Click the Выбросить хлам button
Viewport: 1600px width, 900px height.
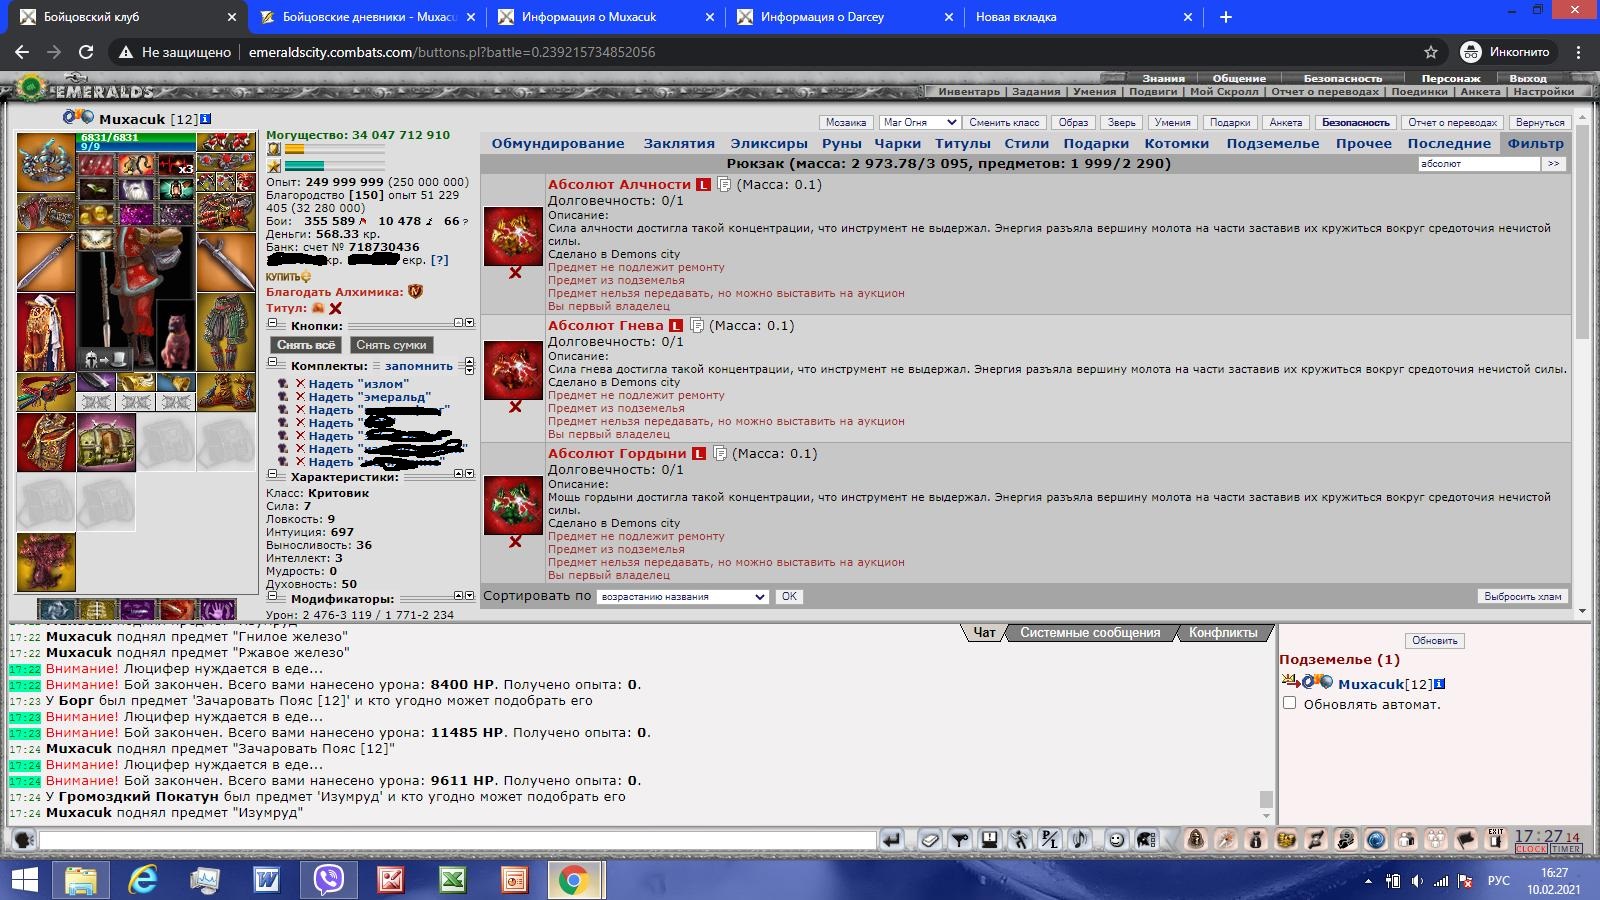tap(1522, 596)
